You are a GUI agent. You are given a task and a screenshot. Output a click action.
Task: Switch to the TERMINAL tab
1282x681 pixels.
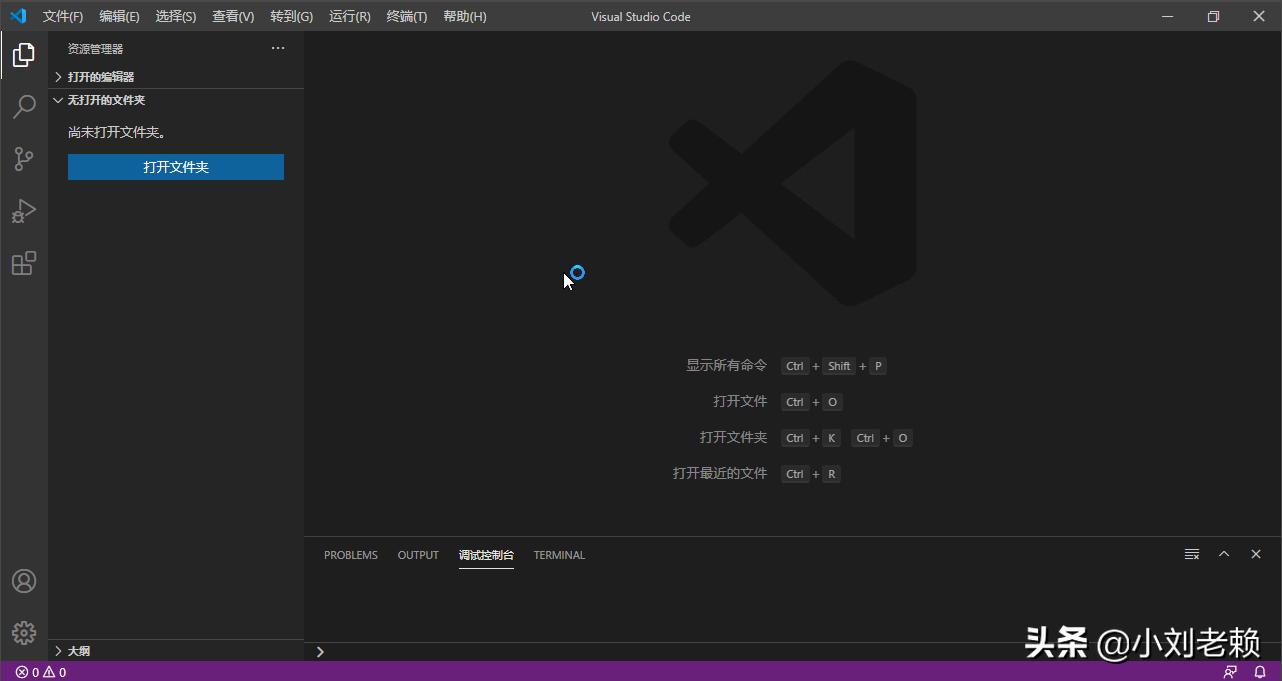[x=559, y=555]
